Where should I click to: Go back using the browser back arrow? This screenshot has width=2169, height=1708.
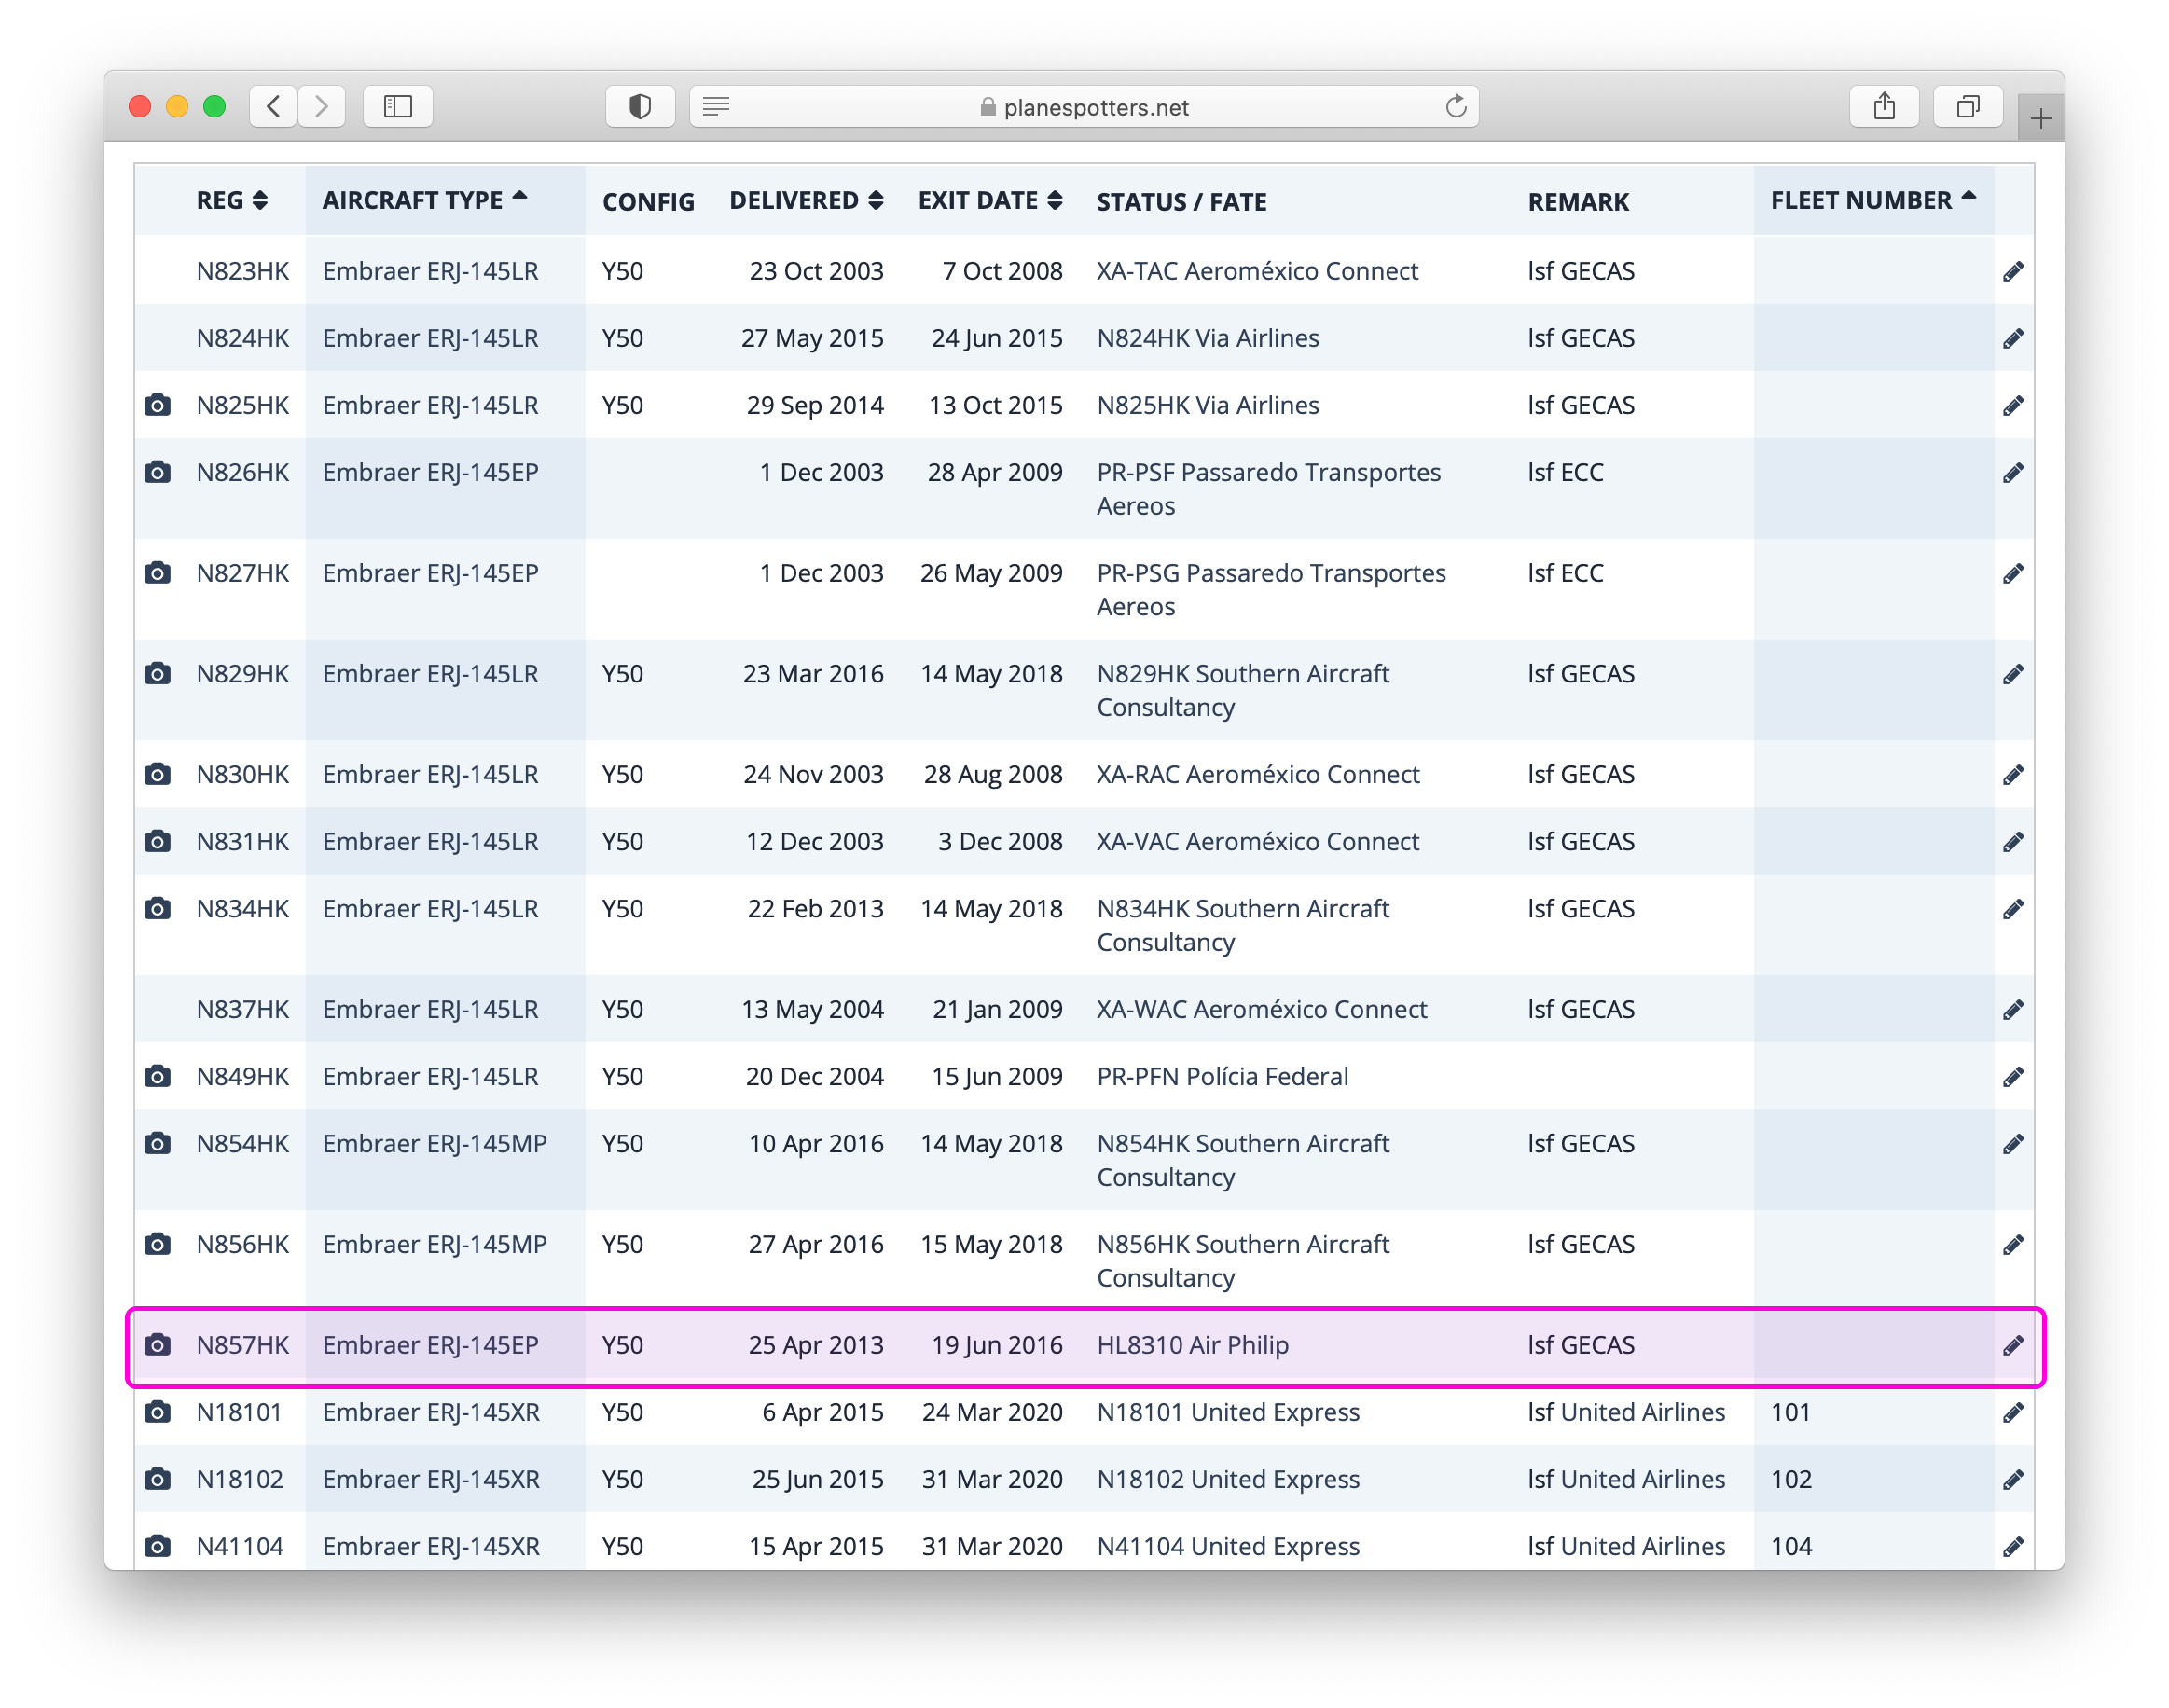(273, 107)
